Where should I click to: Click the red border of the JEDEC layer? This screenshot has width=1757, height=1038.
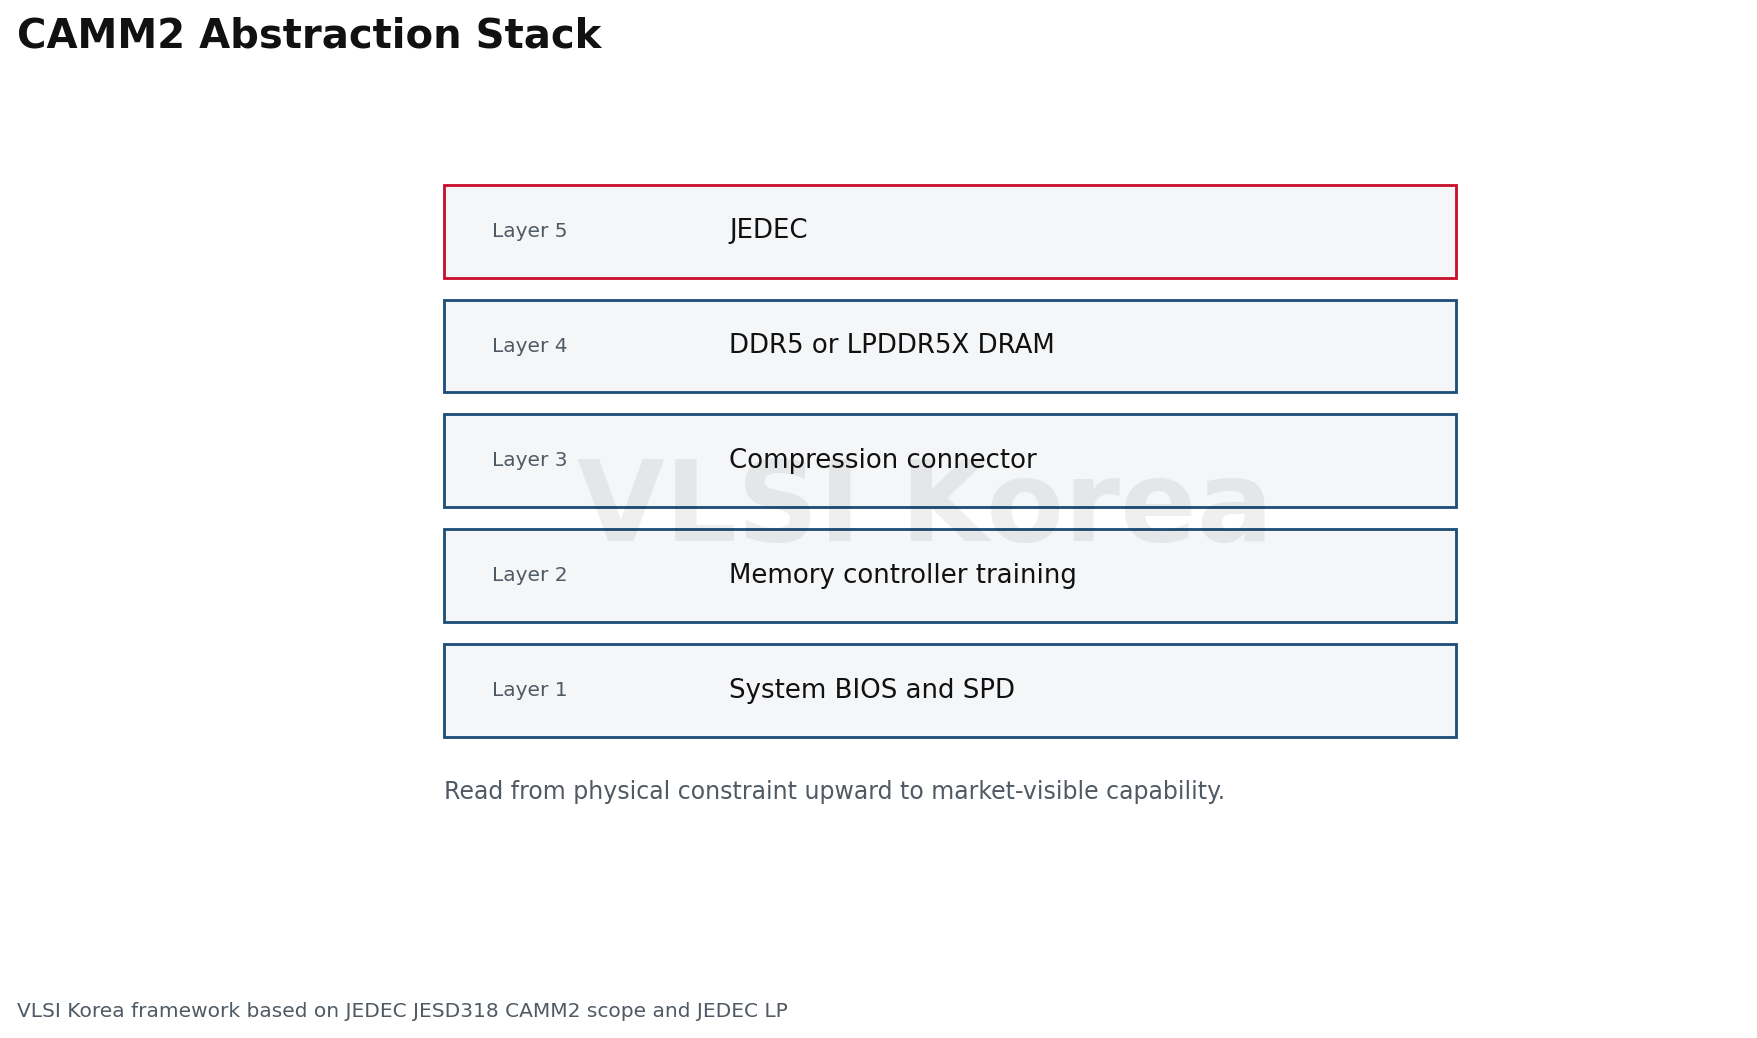tap(950, 186)
